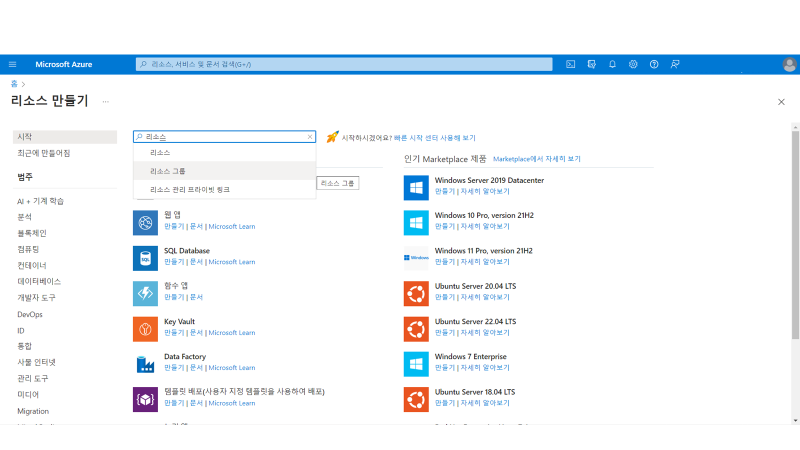Image resolution: width=800 pixels, height=450 pixels.
Task: Click the Windows 10 Pro icon
Action: 416,223
